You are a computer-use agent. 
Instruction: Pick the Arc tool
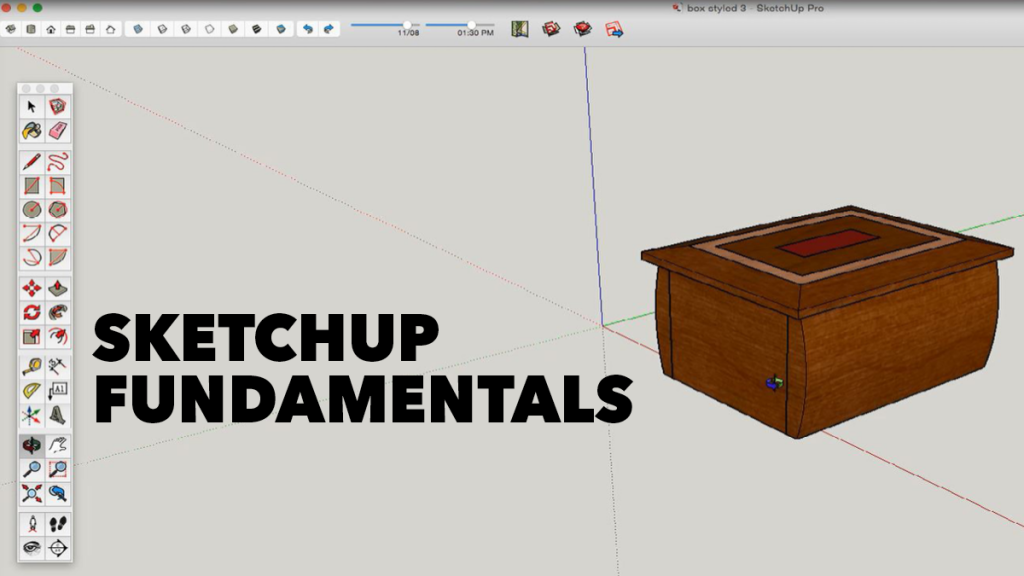coord(31,233)
